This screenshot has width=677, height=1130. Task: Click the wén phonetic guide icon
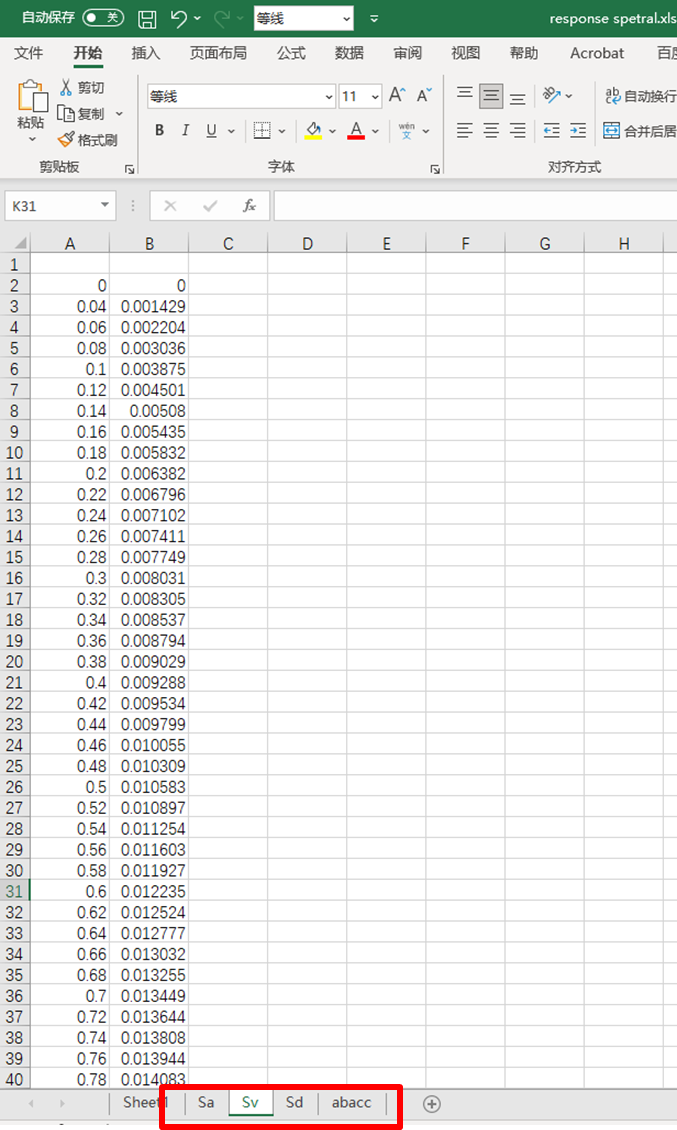pos(407,130)
